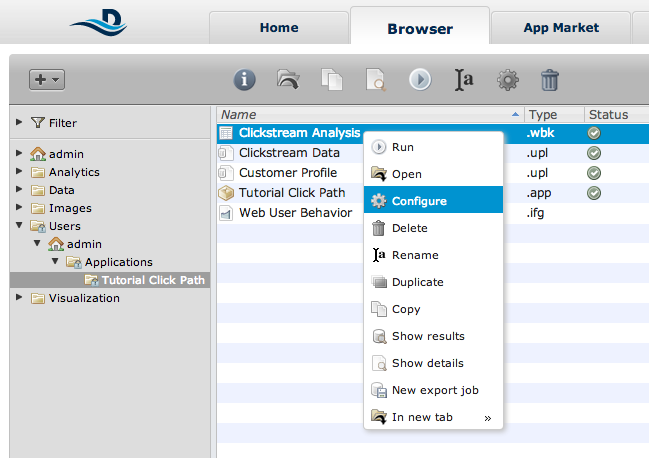This screenshot has height=458, width=649.
Task: Collapse the Applications folder node
Action: [x=55, y=261]
